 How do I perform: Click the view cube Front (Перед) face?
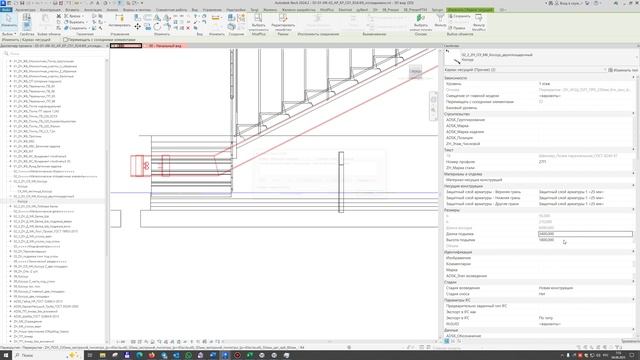click(416, 71)
